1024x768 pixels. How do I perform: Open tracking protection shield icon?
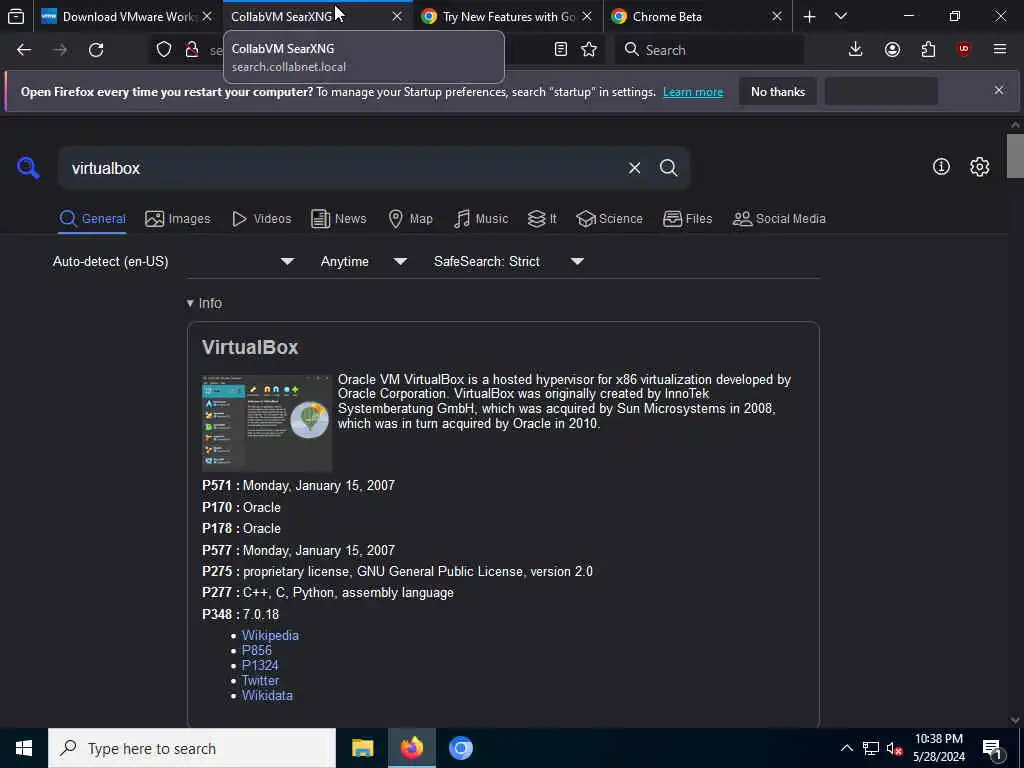[x=164, y=50]
